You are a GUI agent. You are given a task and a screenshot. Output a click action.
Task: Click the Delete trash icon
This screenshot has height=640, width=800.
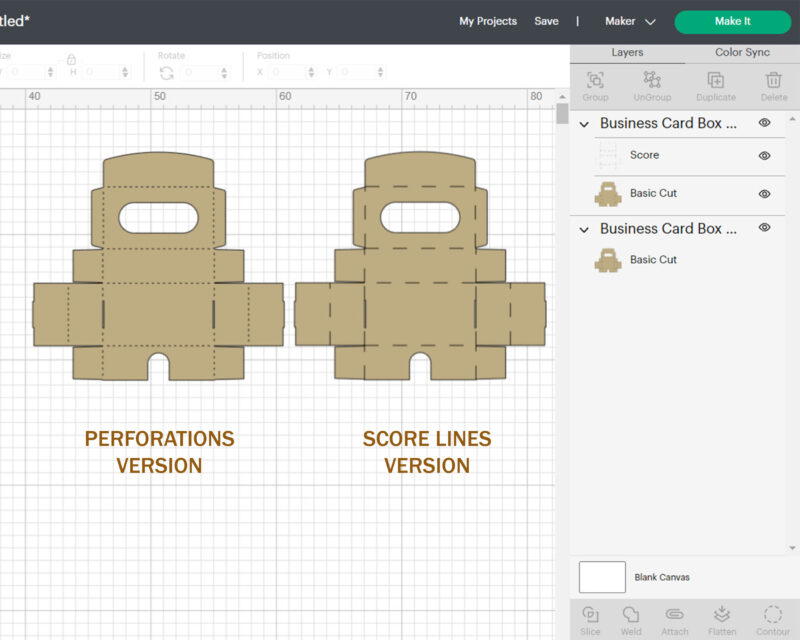coord(773,82)
